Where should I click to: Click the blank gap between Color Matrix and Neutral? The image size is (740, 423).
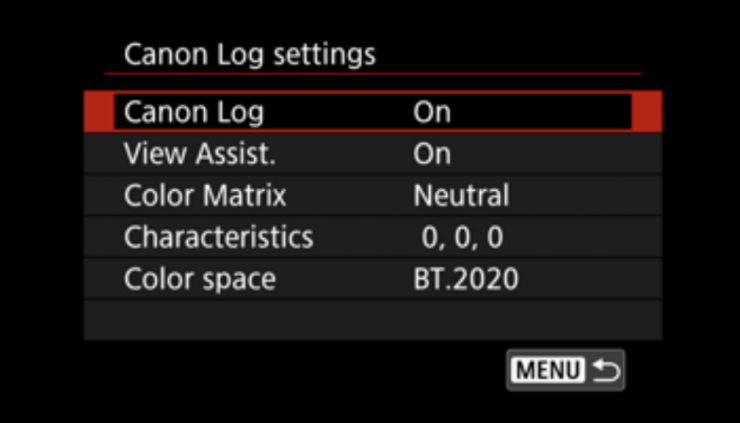[x=350, y=195]
